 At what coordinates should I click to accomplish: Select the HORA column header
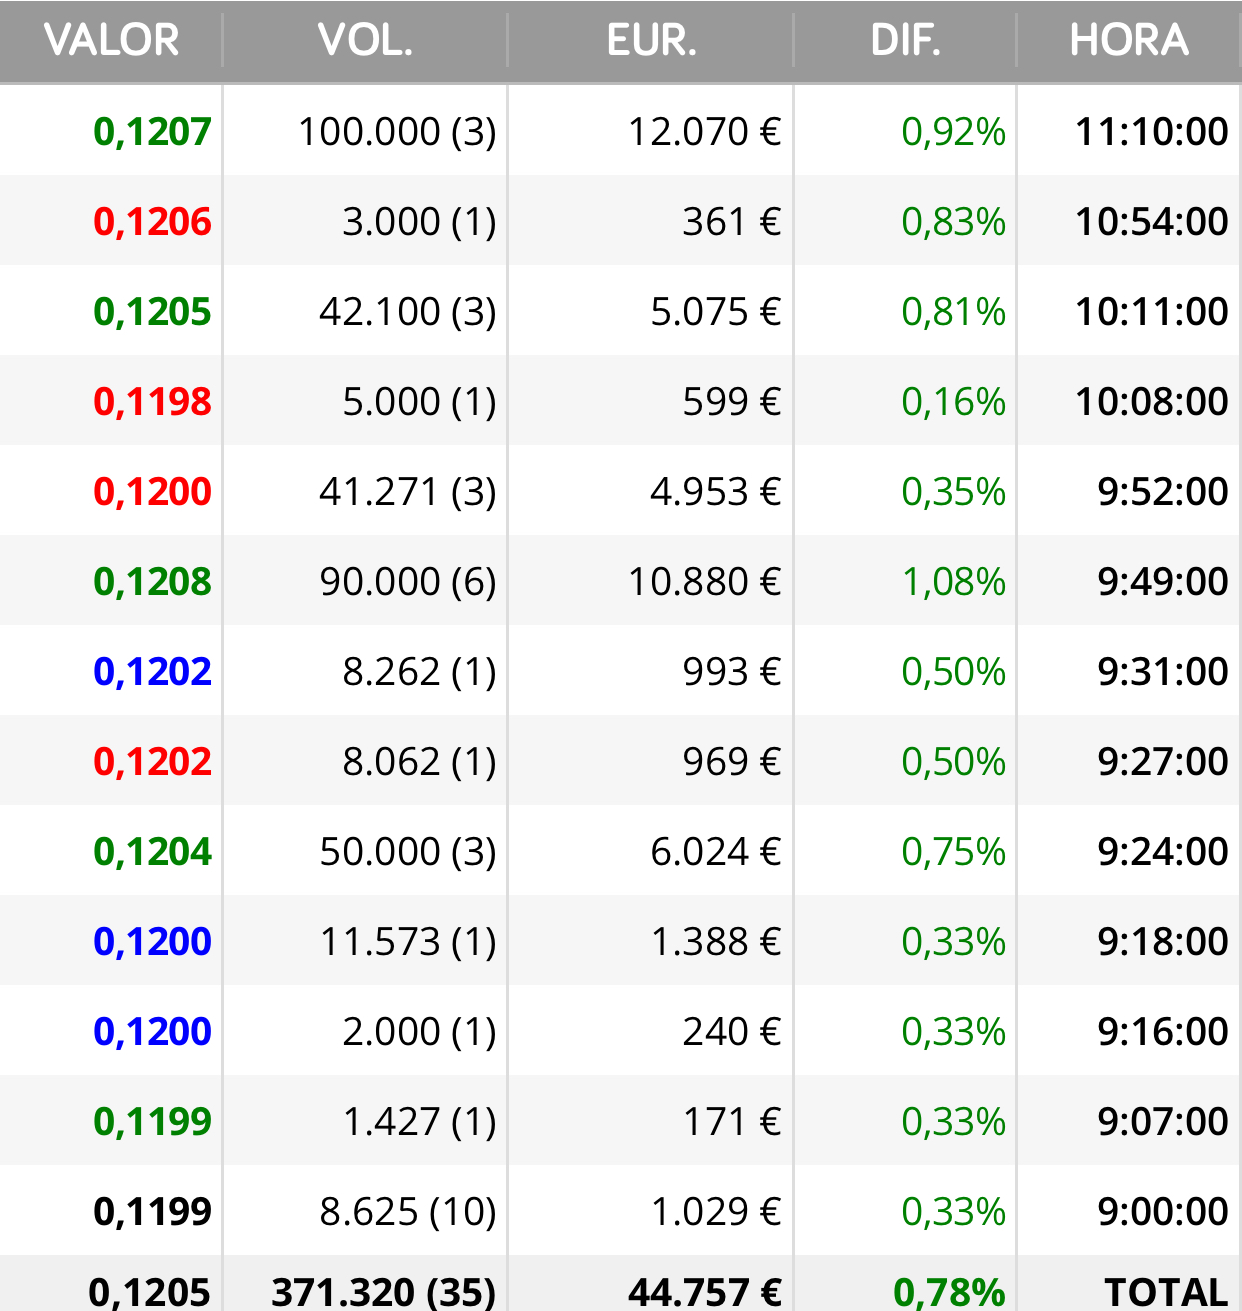tap(1129, 41)
